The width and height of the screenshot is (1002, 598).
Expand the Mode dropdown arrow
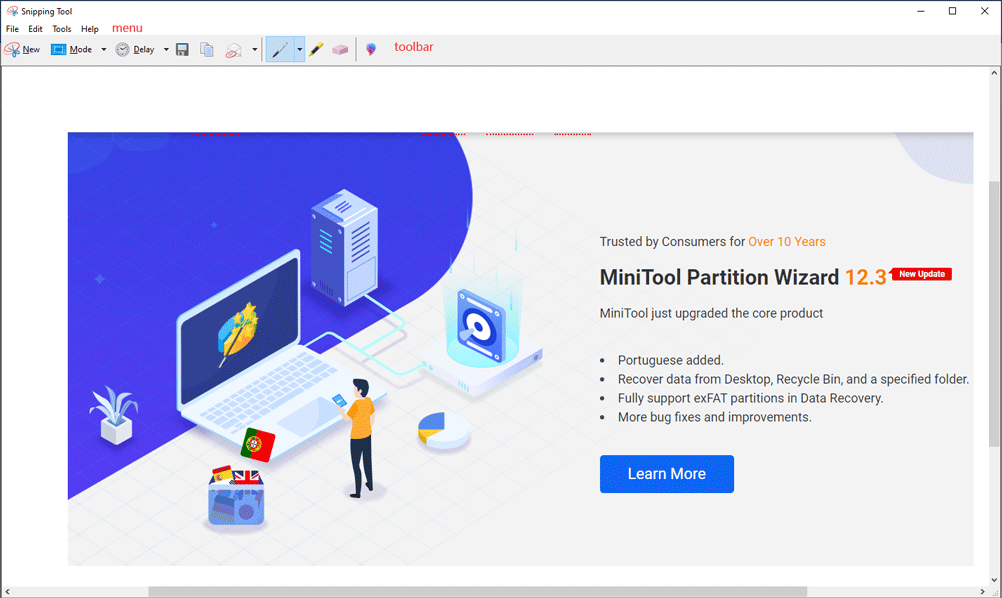104,50
